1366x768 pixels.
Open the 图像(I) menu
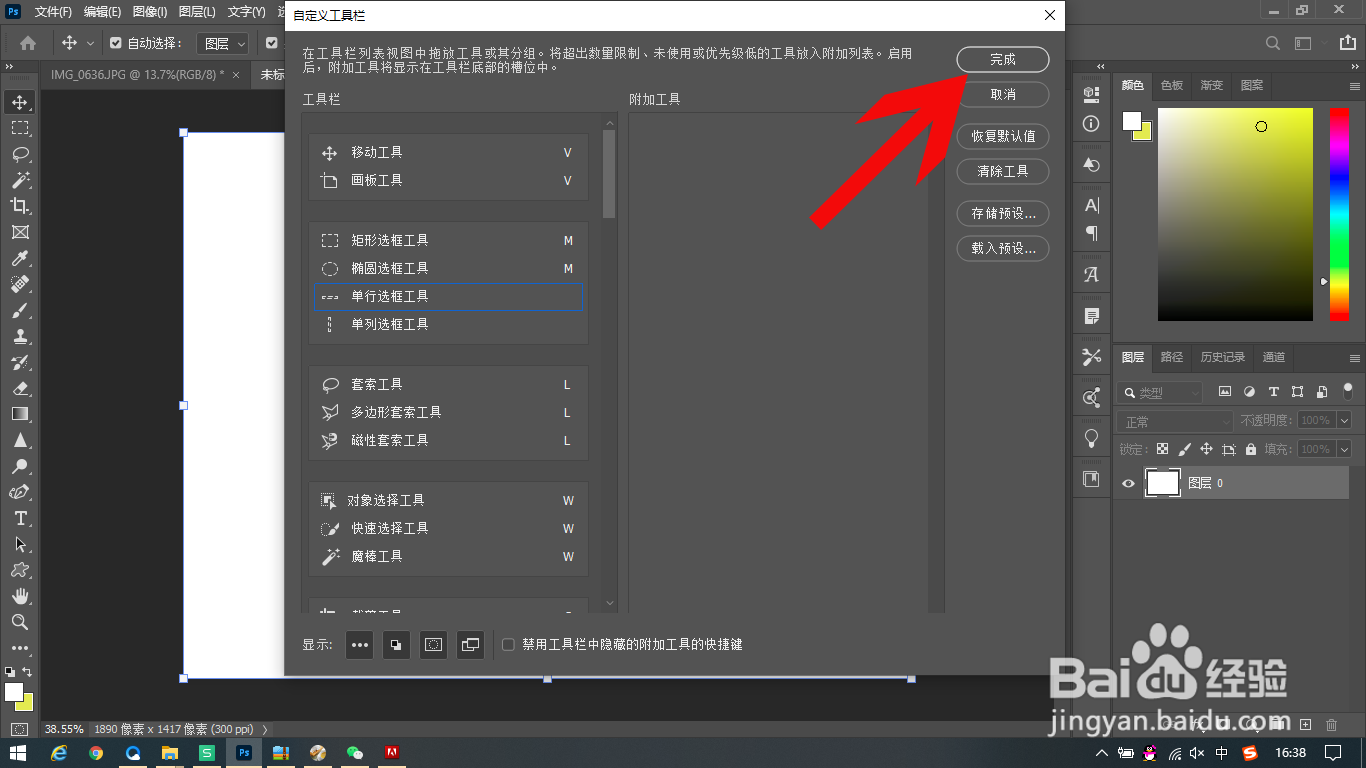pyautogui.click(x=149, y=12)
